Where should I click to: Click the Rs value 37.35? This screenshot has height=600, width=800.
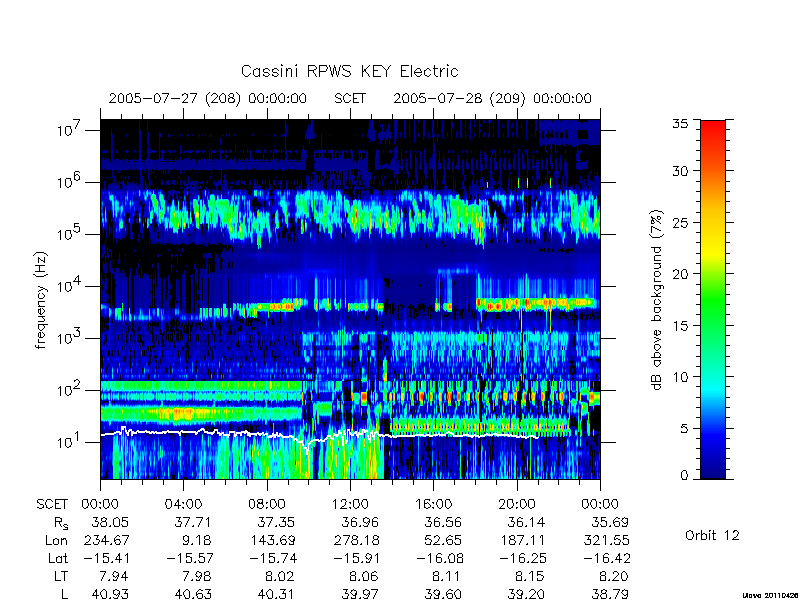(x=276, y=522)
